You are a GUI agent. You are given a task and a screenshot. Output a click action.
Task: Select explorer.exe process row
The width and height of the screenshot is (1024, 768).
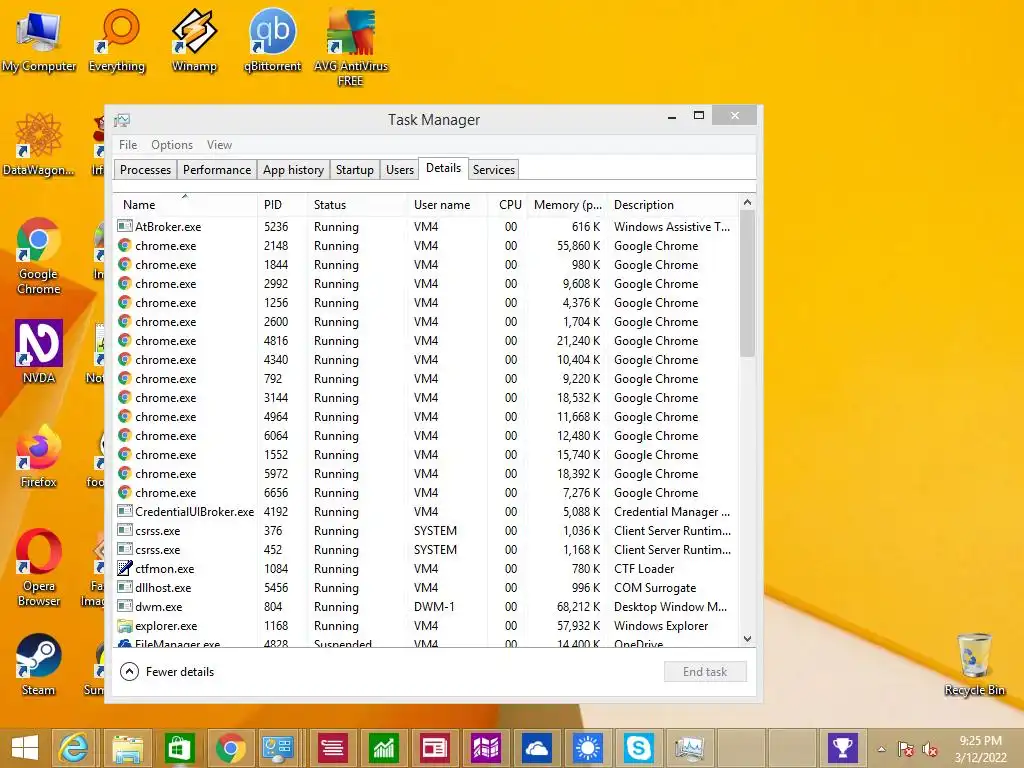426,626
